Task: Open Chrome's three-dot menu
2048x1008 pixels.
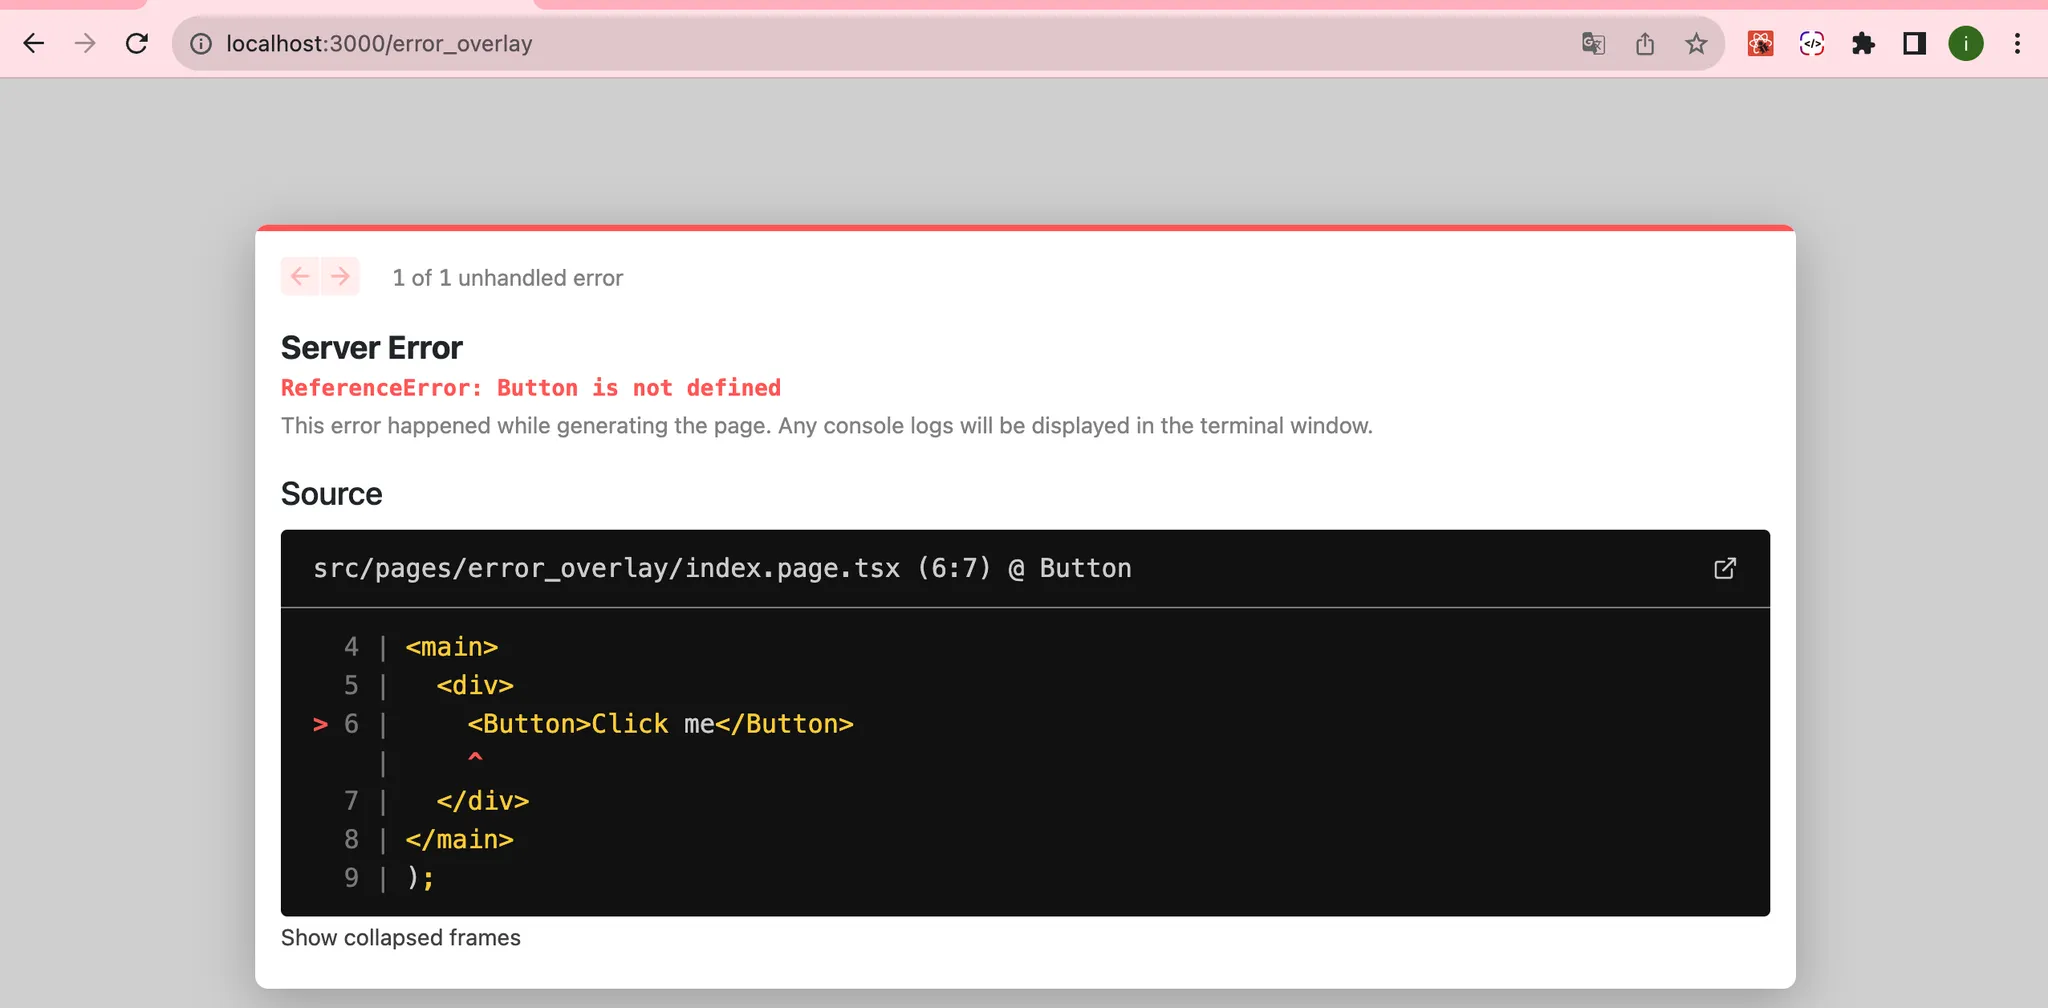Action: (2017, 44)
